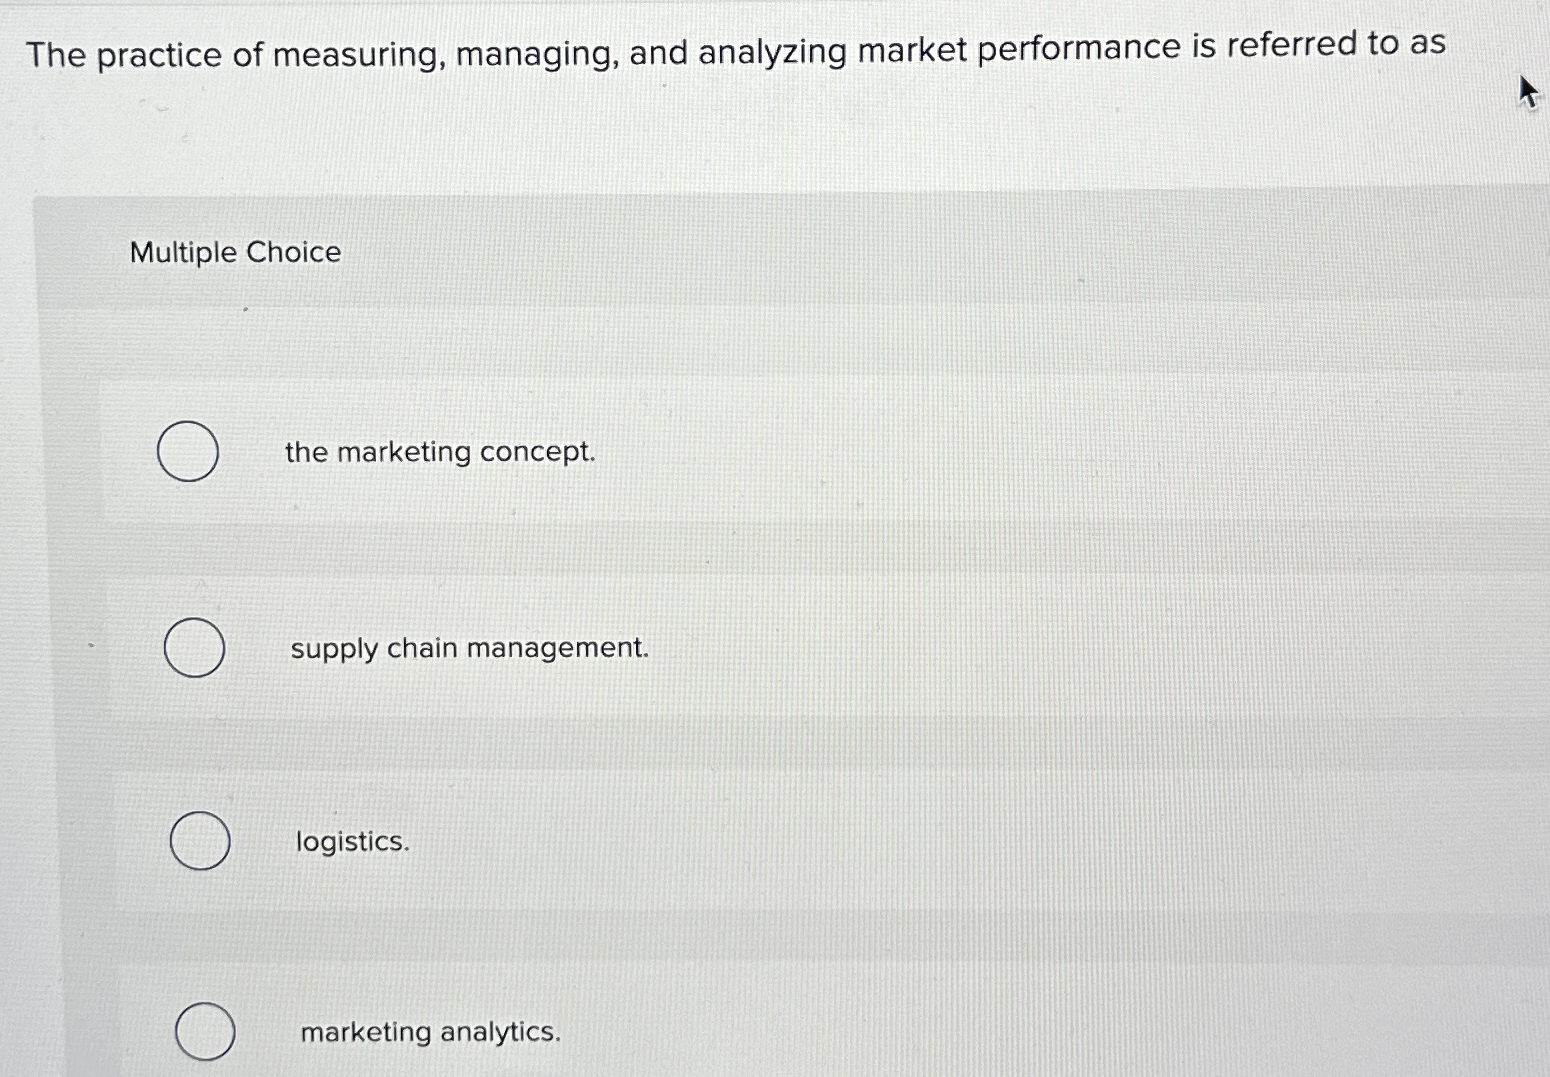The height and width of the screenshot is (1077, 1550).
Task: Click the answer text 'marketing analytics.'
Action: tap(429, 1031)
